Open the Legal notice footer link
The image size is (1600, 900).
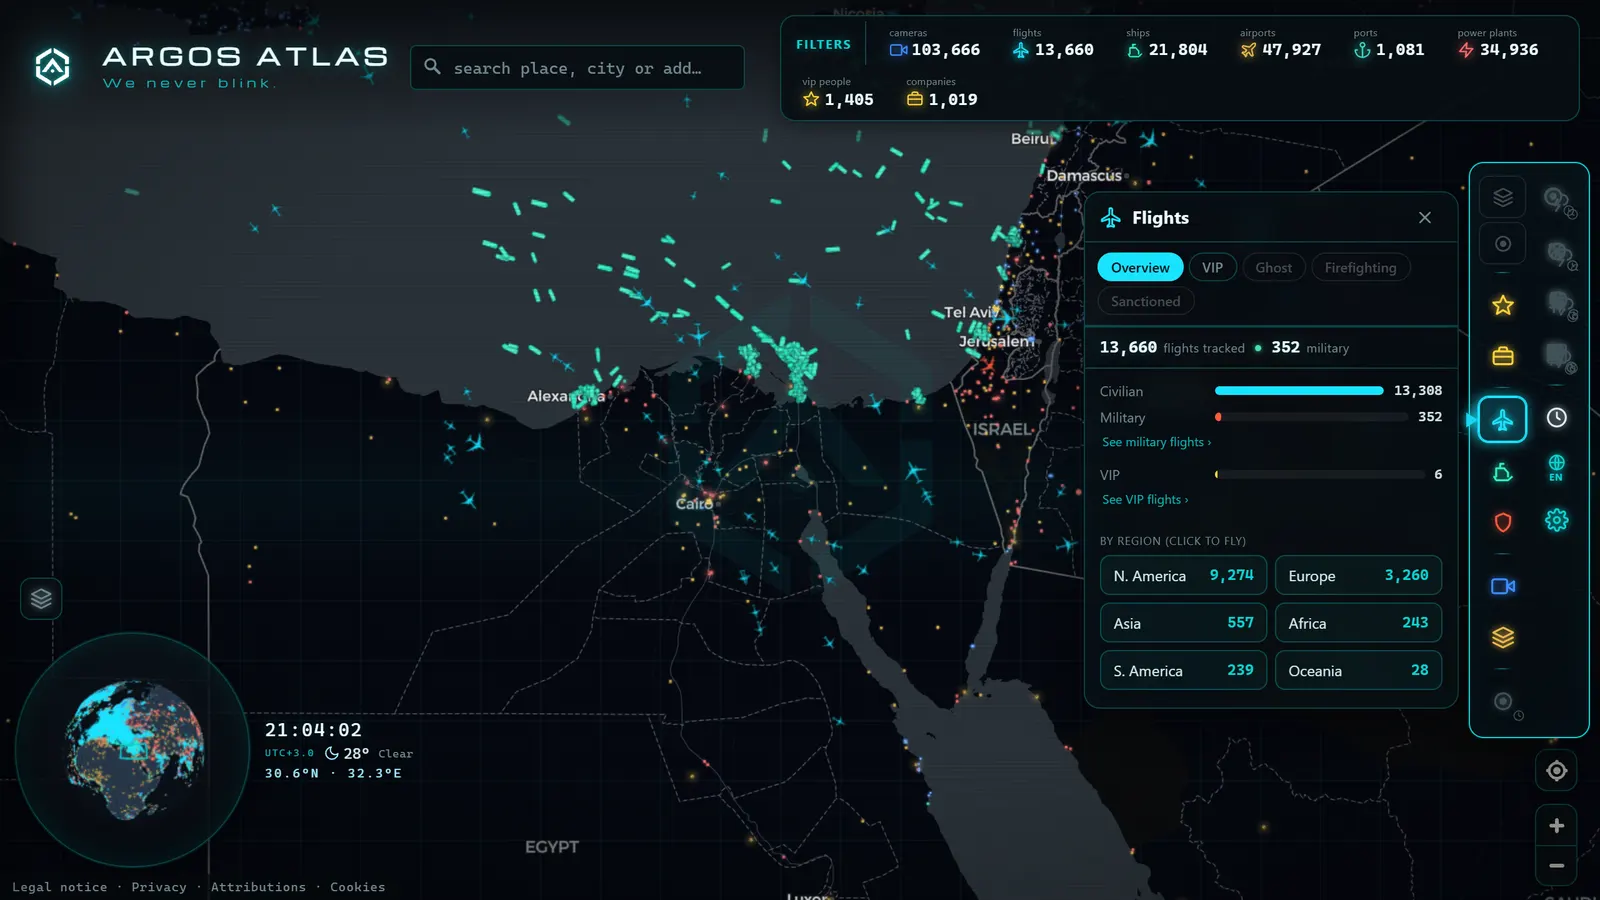pyautogui.click(x=59, y=887)
